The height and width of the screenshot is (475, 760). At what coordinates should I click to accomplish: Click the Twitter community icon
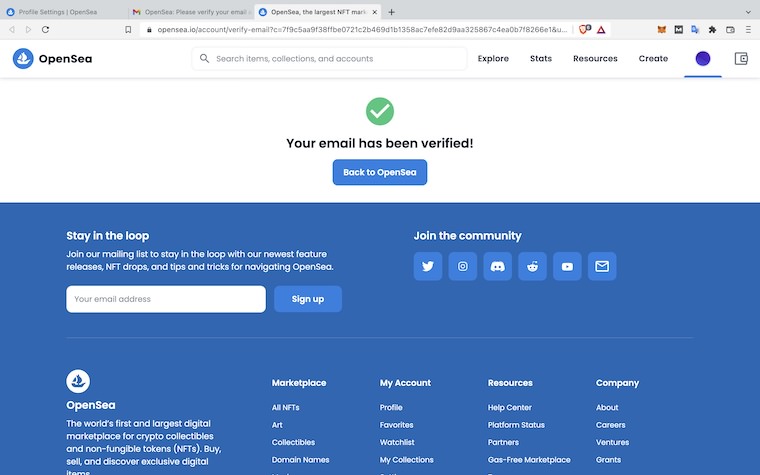pyautogui.click(x=428, y=266)
